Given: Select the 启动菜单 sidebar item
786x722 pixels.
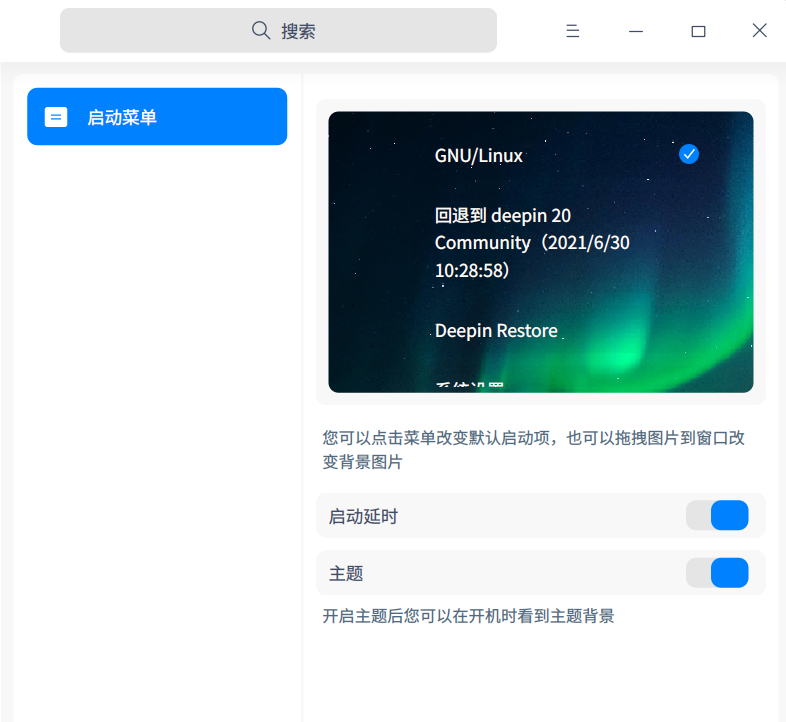Looking at the screenshot, I should [157, 116].
